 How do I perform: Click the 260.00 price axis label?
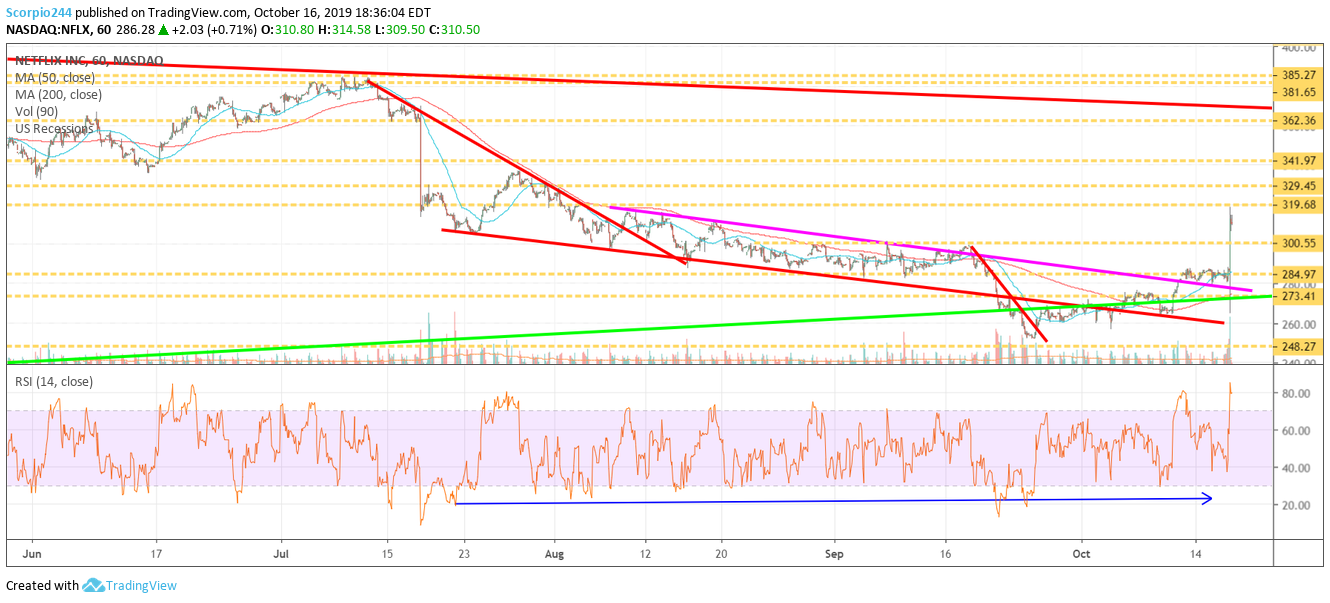coord(1298,324)
